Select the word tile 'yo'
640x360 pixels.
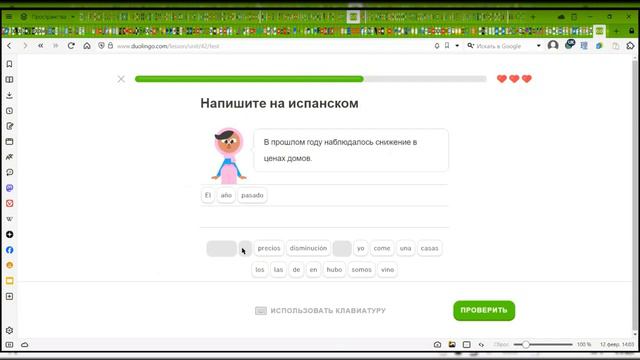[x=360, y=248]
